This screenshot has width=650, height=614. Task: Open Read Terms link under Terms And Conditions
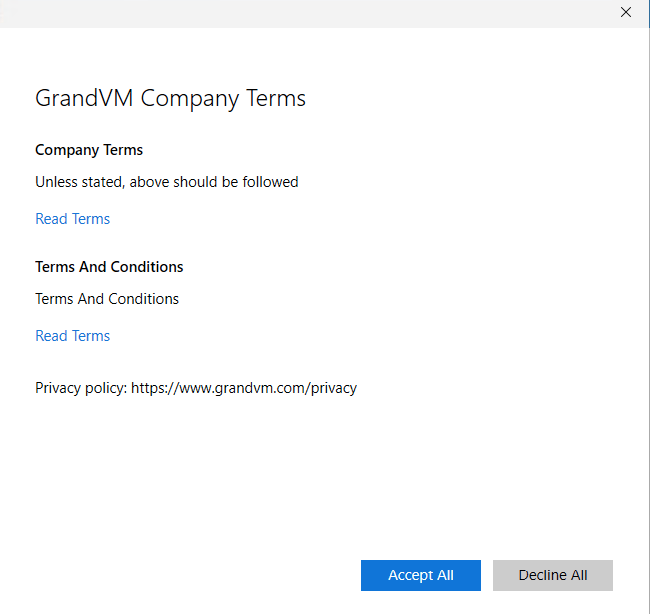[72, 336]
